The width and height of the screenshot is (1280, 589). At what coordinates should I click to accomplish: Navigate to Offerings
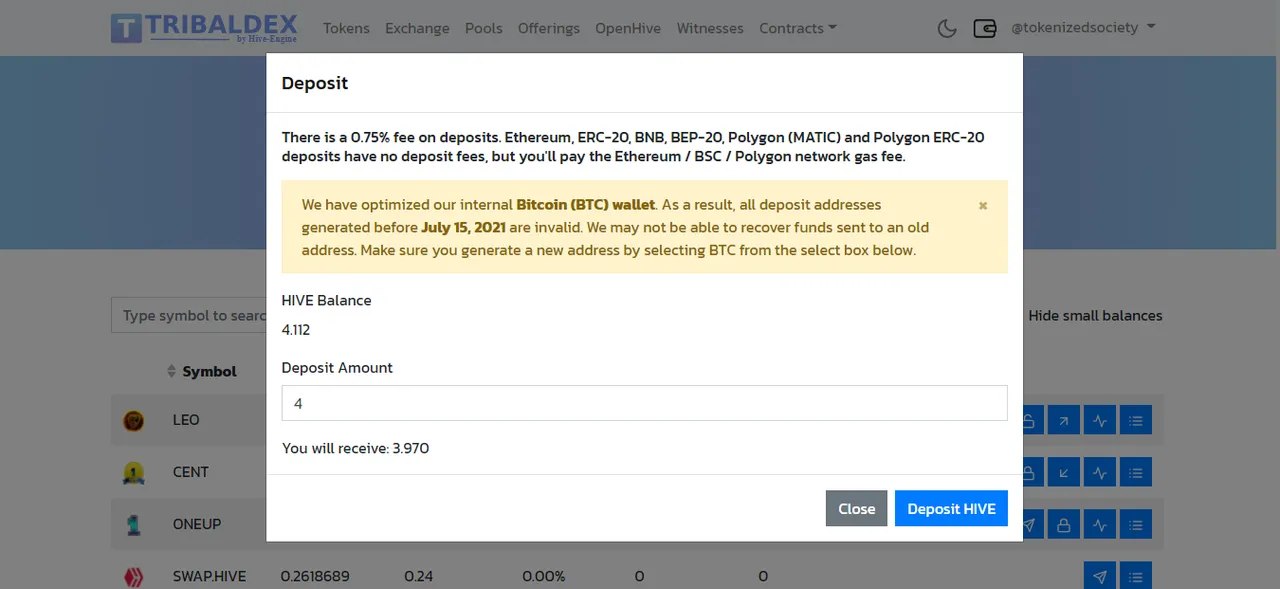click(549, 28)
